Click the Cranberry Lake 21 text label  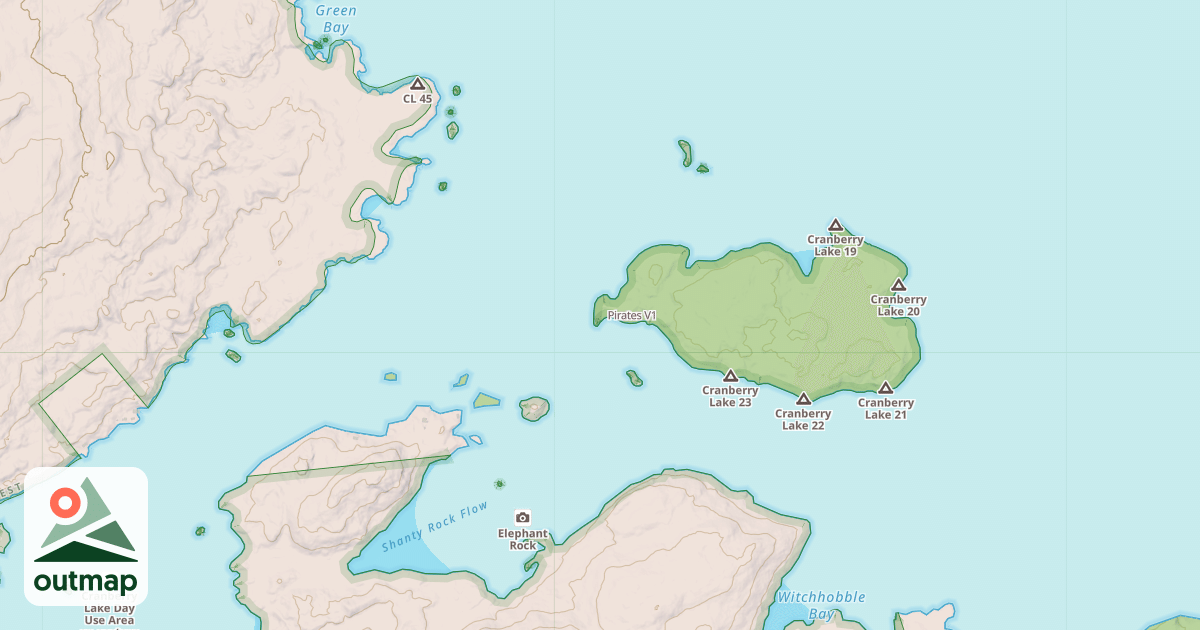pos(886,409)
